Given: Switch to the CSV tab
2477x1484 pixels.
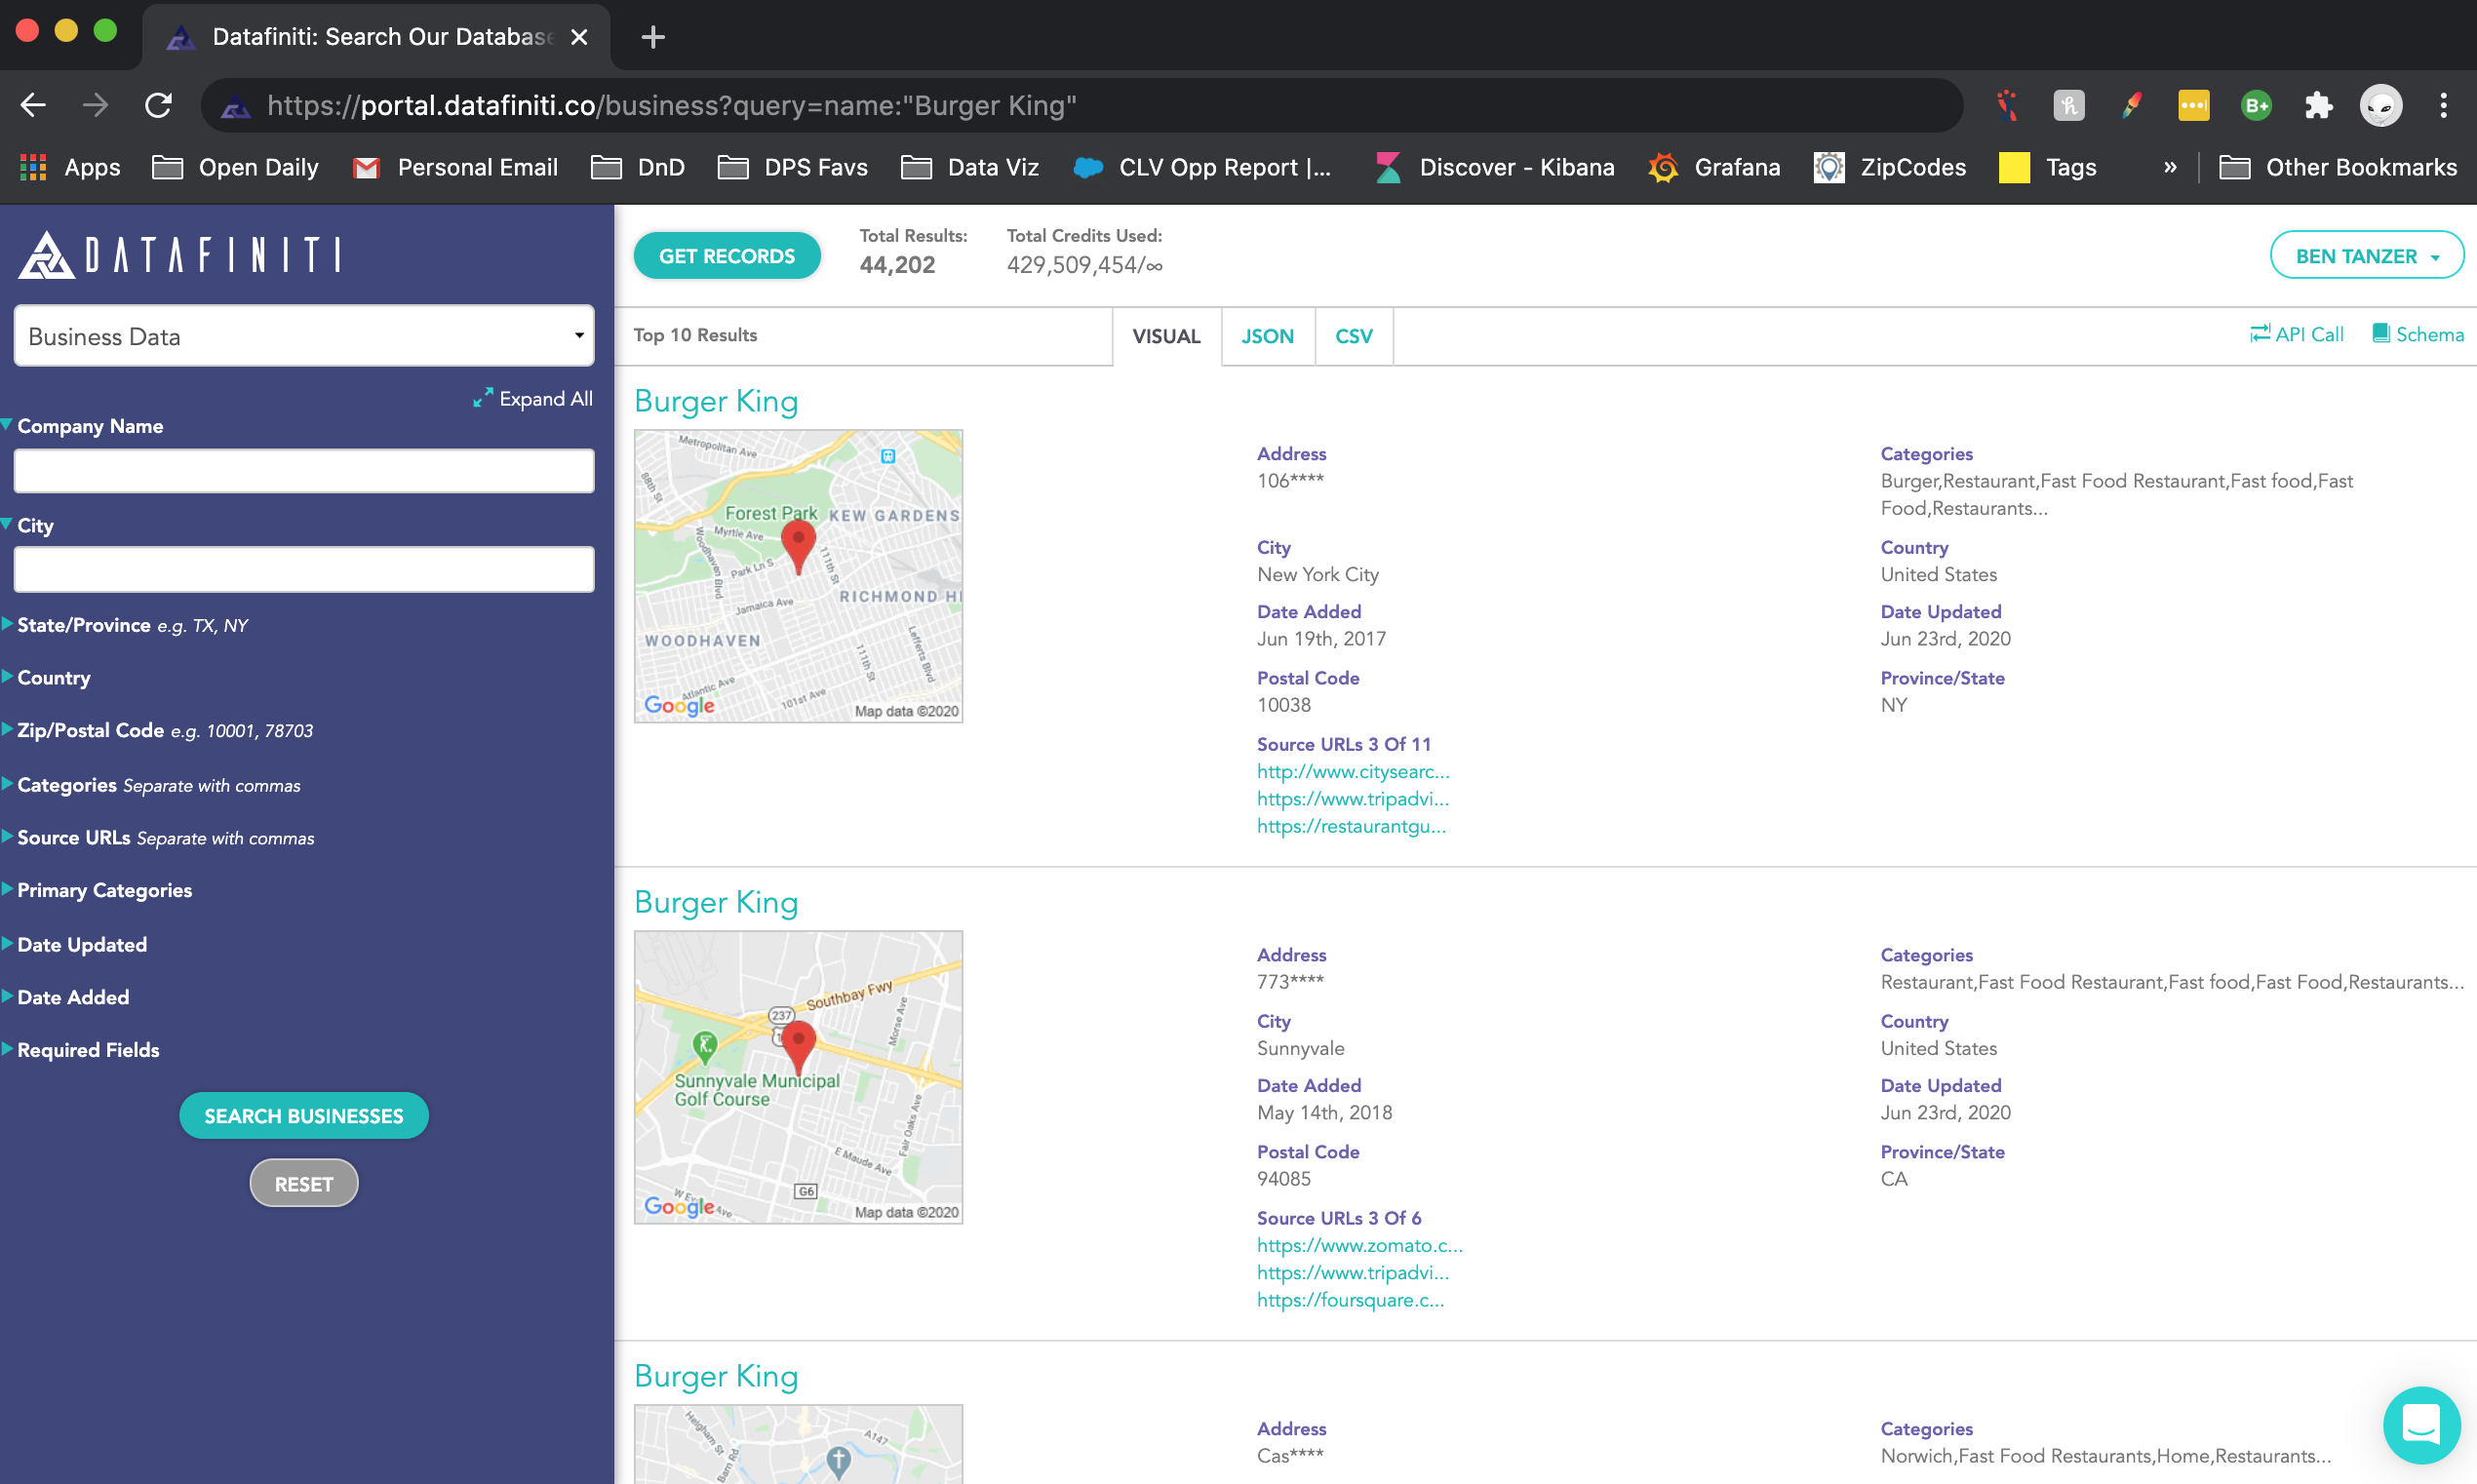Looking at the screenshot, I should pos(1353,336).
